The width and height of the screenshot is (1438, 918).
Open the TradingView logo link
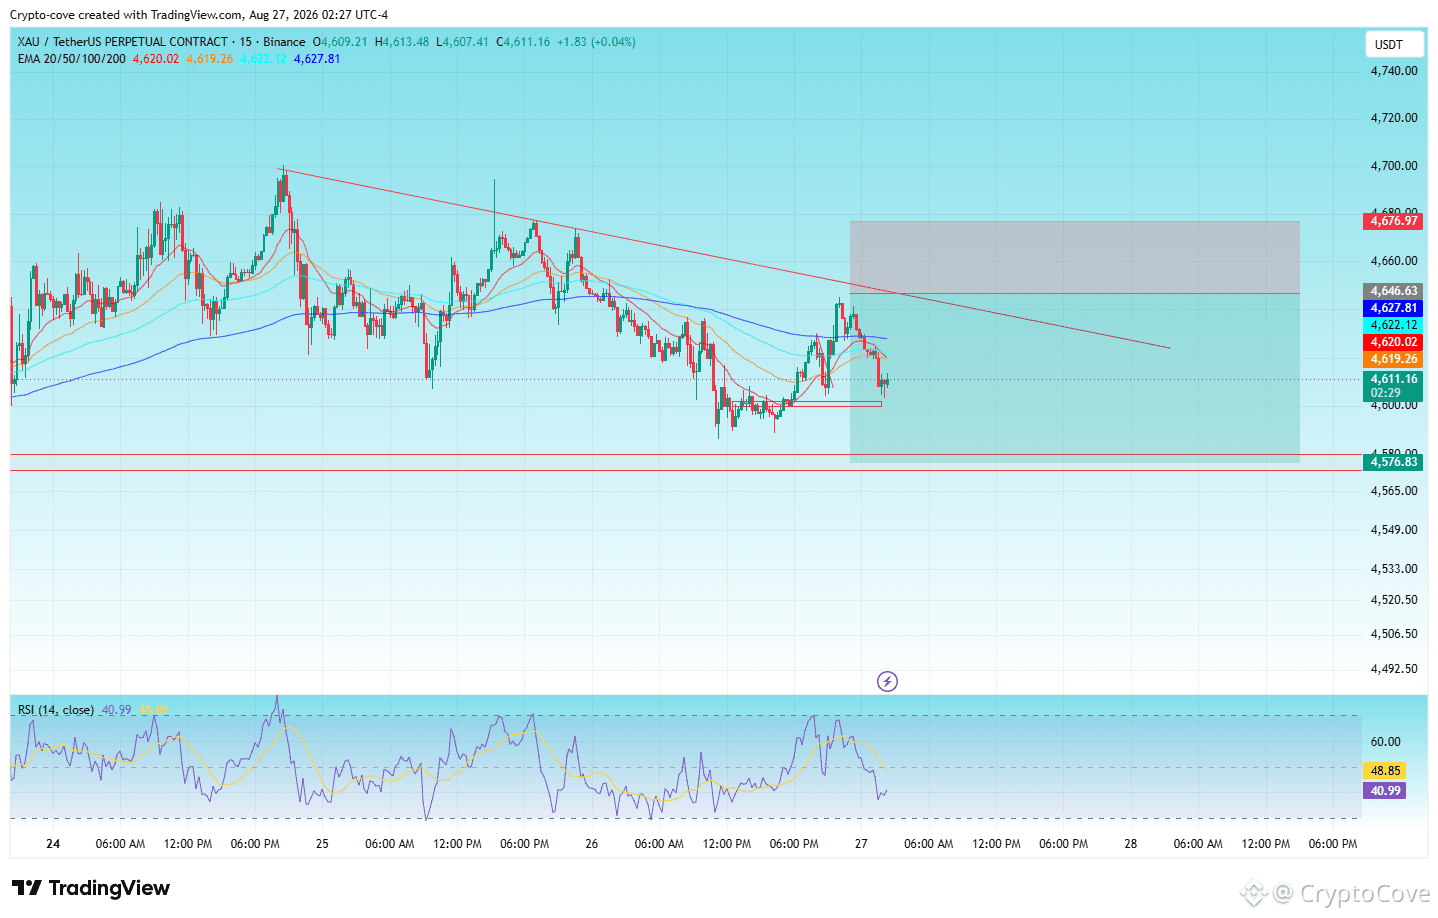point(91,888)
